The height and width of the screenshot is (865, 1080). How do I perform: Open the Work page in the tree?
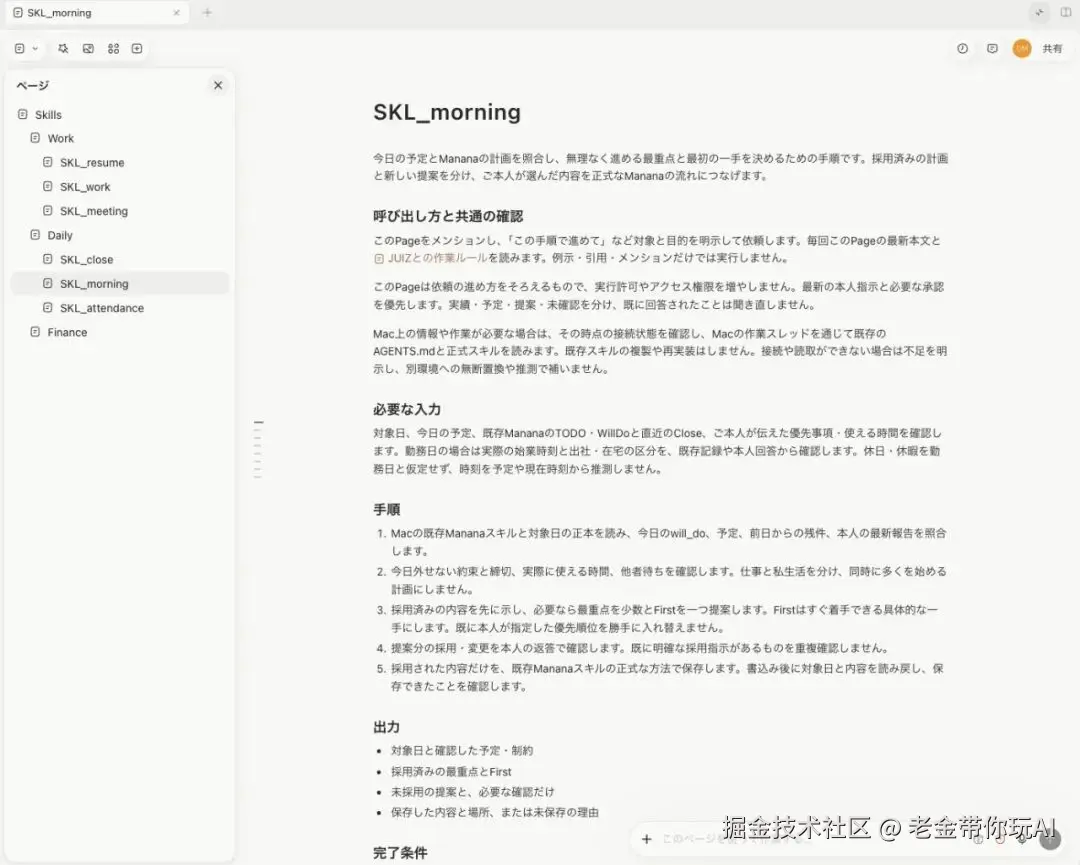tap(61, 138)
